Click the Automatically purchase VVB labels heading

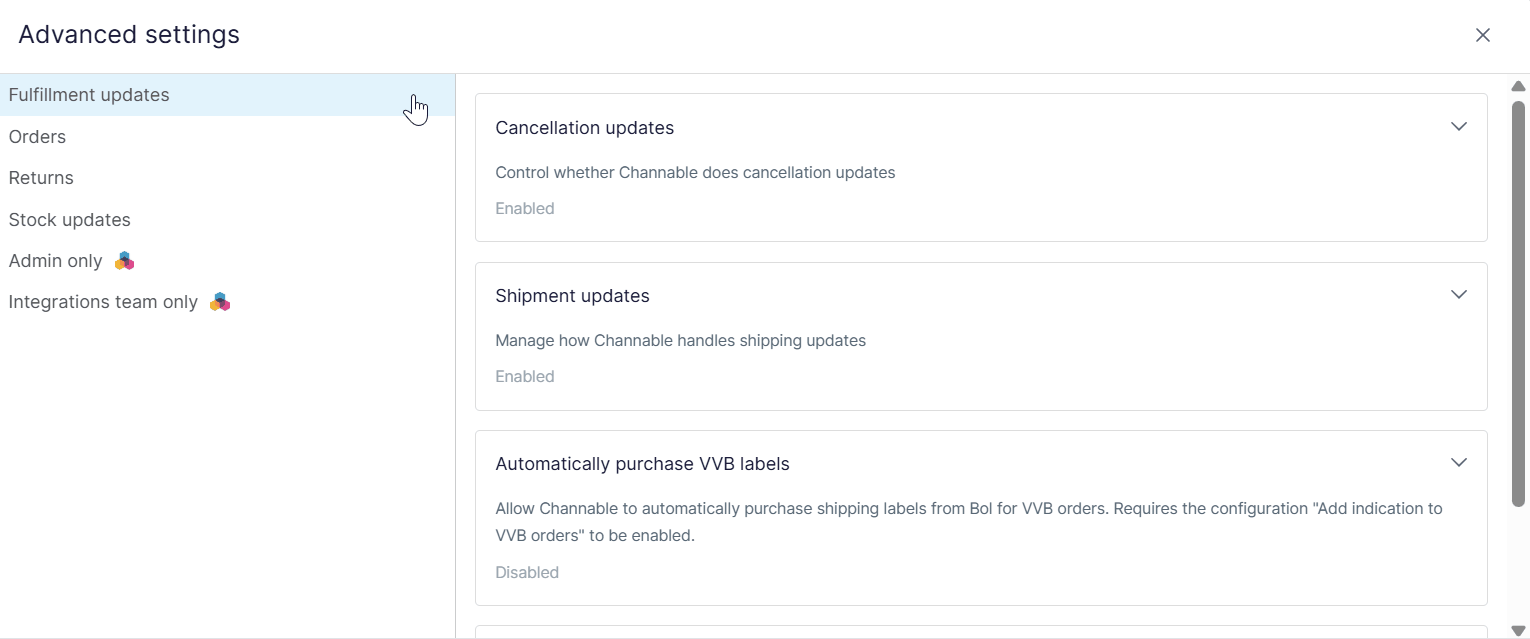pyautogui.click(x=642, y=464)
